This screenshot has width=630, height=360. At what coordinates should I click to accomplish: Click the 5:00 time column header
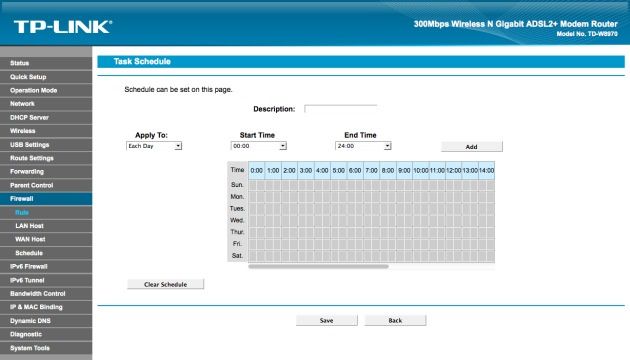coord(339,170)
